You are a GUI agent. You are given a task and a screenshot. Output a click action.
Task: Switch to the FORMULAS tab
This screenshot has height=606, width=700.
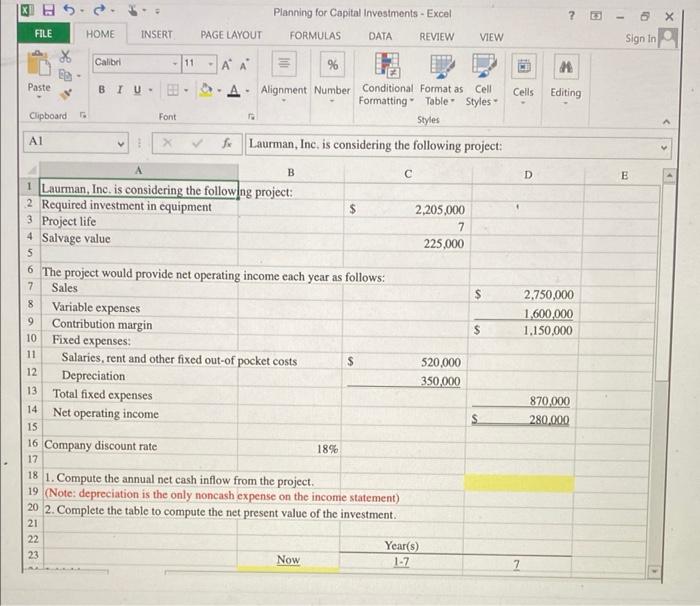[x=315, y=35]
